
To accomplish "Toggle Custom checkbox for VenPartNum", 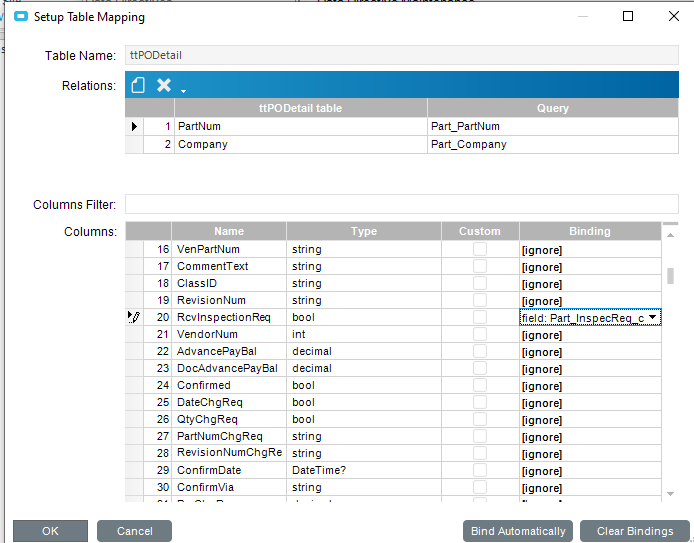I will (x=480, y=249).
